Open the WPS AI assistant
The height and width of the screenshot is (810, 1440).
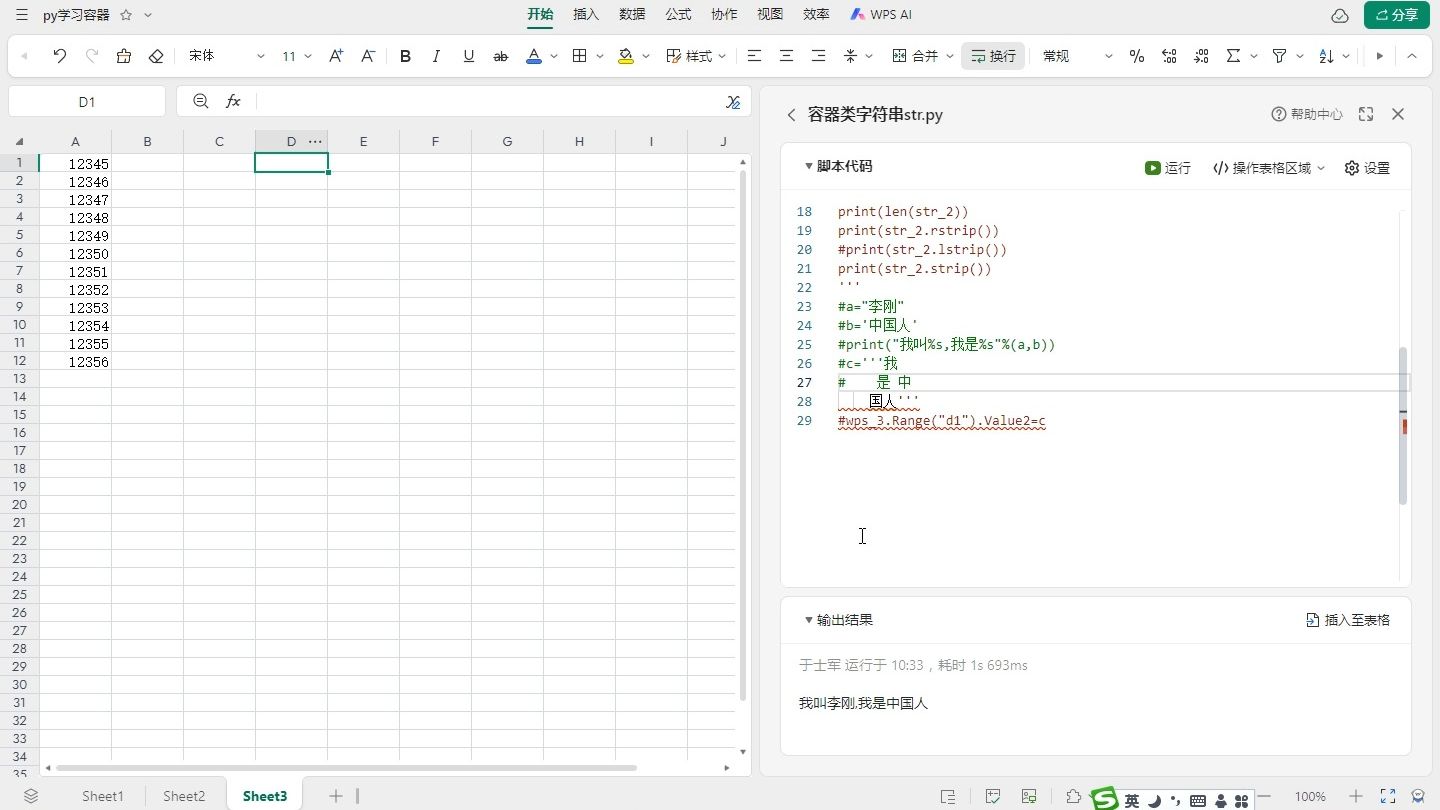[881, 15]
